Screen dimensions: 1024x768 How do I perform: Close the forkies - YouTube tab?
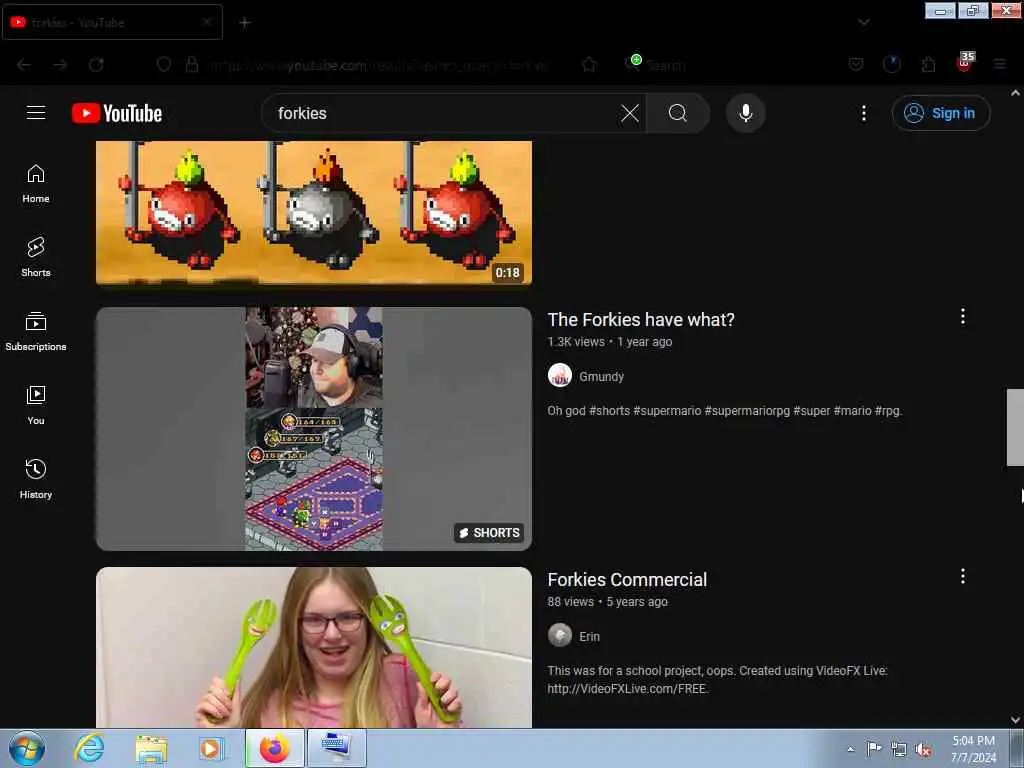coord(206,22)
